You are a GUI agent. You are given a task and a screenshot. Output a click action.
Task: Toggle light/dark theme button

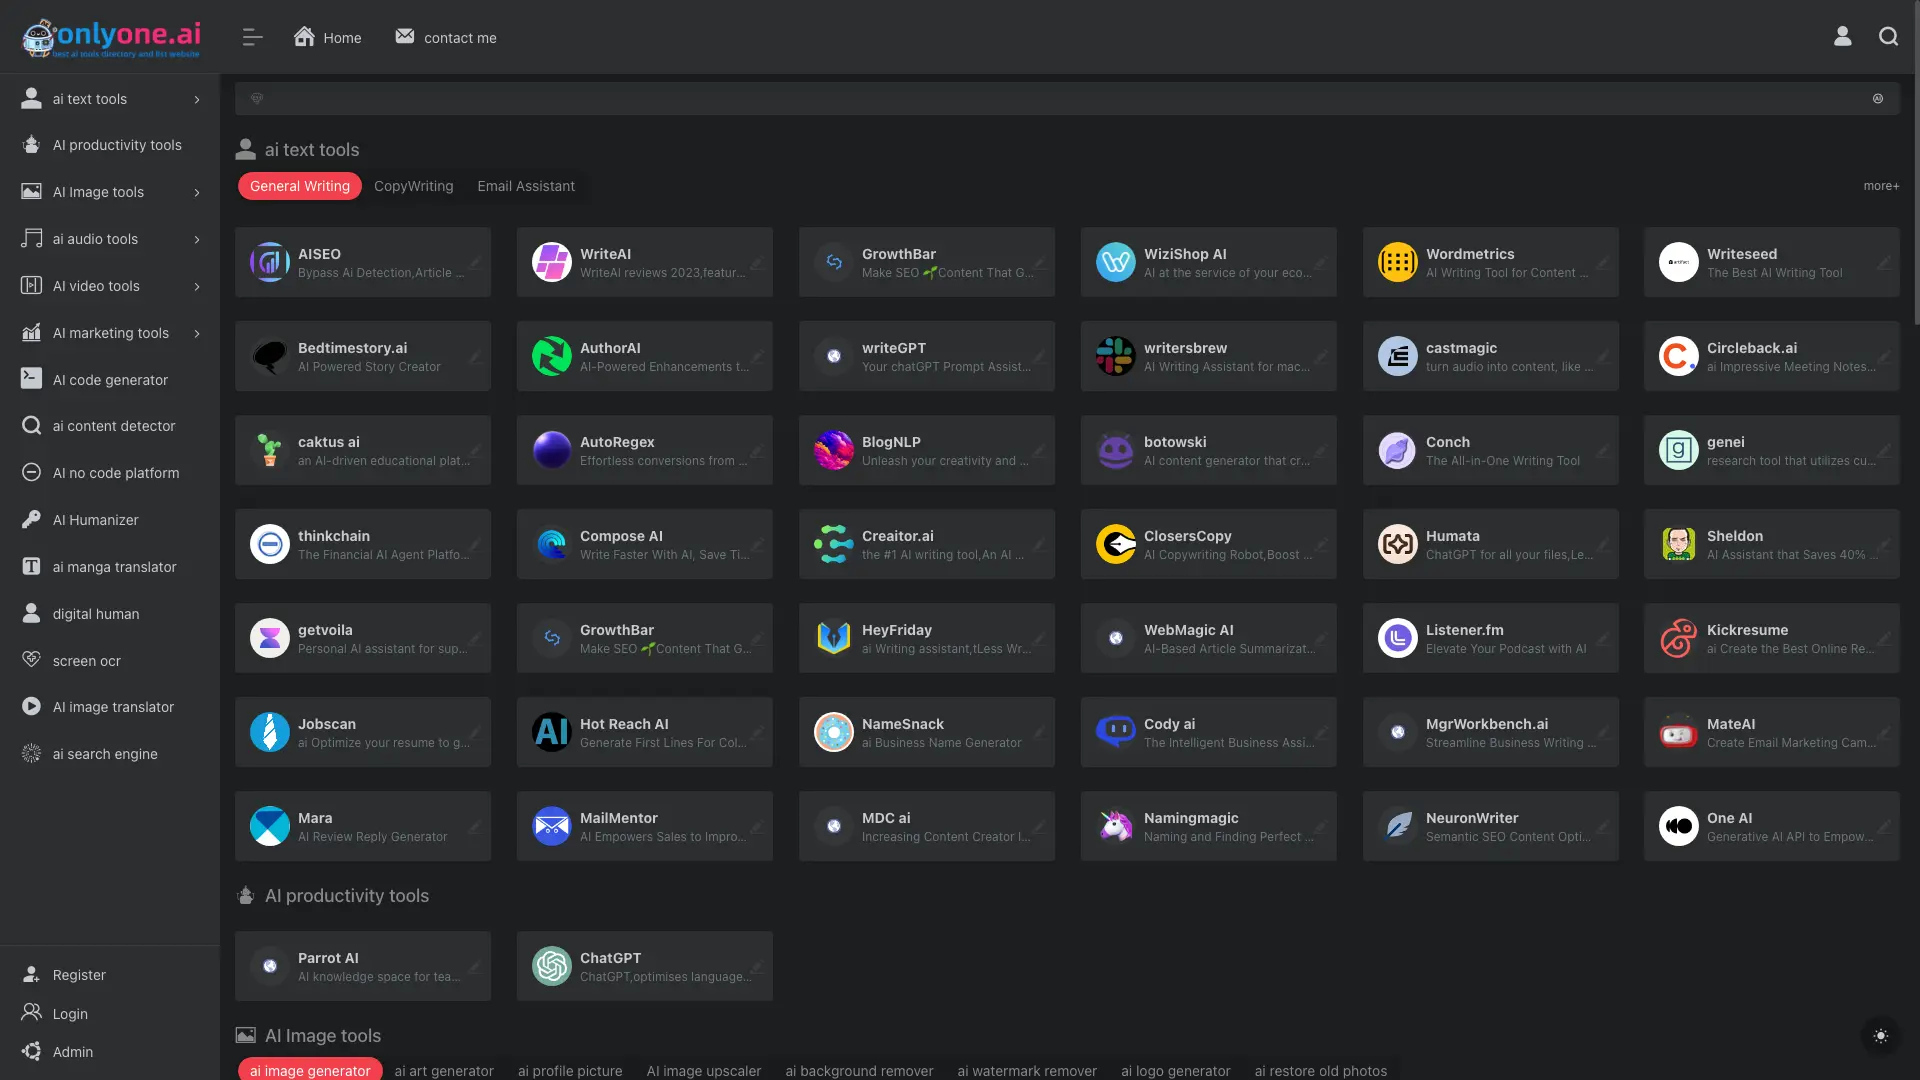click(1880, 1036)
